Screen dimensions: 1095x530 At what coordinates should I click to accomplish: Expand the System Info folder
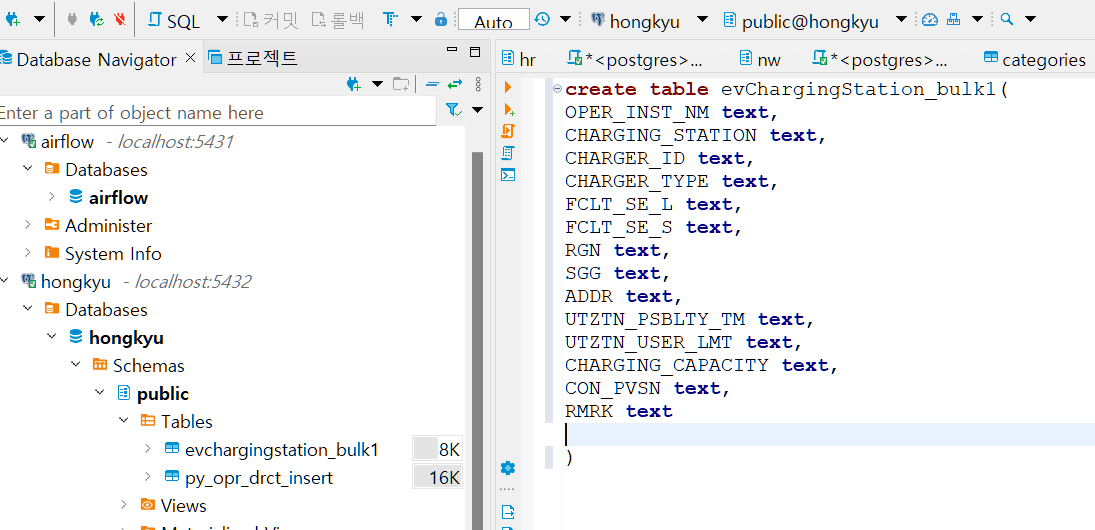pyautogui.click(x=28, y=253)
